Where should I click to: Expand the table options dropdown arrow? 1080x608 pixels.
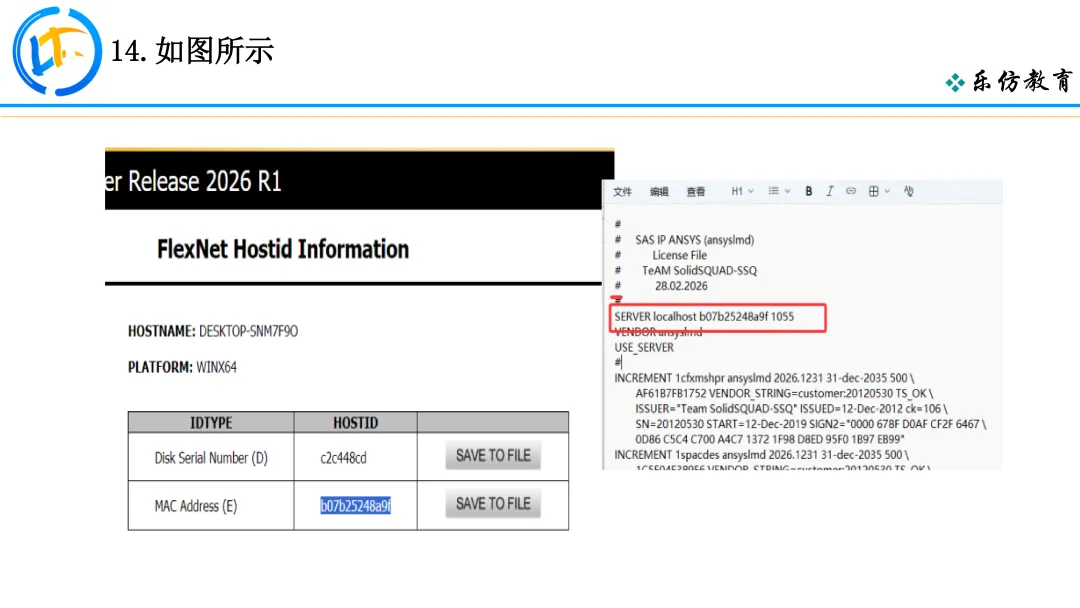pos(887,191)
